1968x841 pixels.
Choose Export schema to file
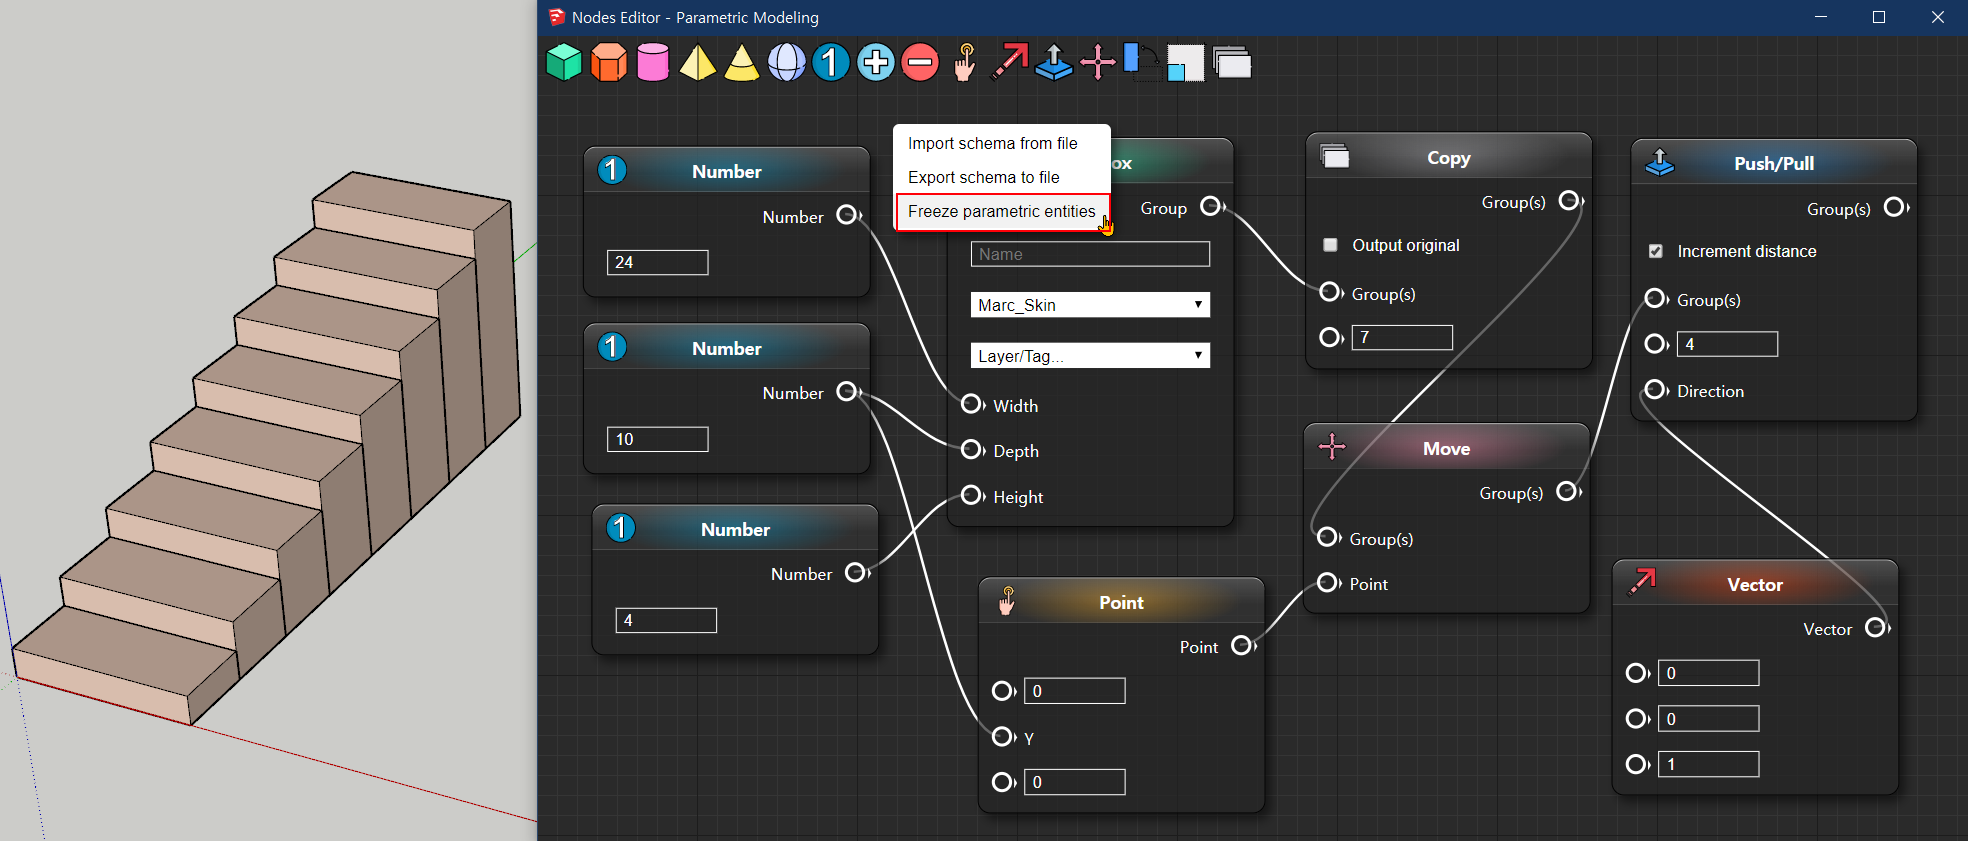coord(984,177)
